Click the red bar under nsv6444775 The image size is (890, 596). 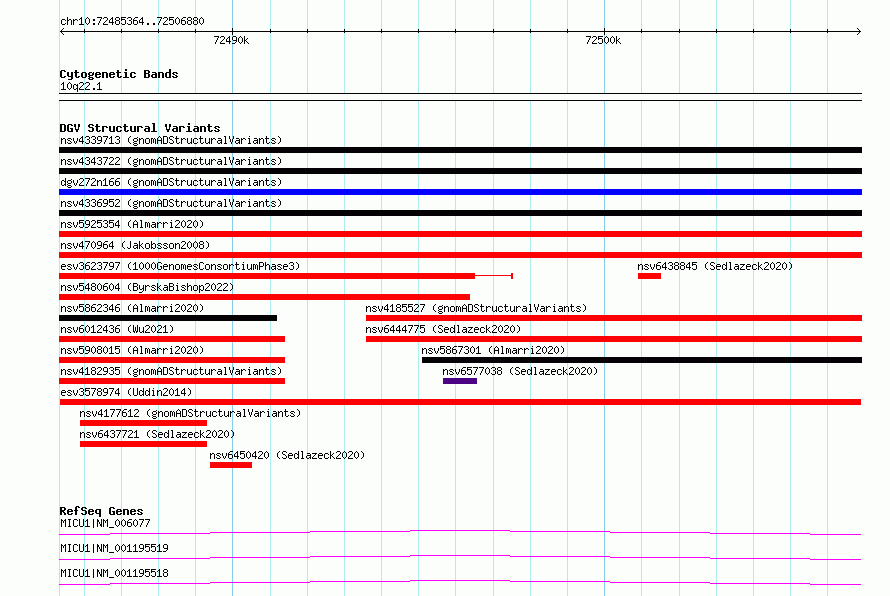(x=614, y=339)
